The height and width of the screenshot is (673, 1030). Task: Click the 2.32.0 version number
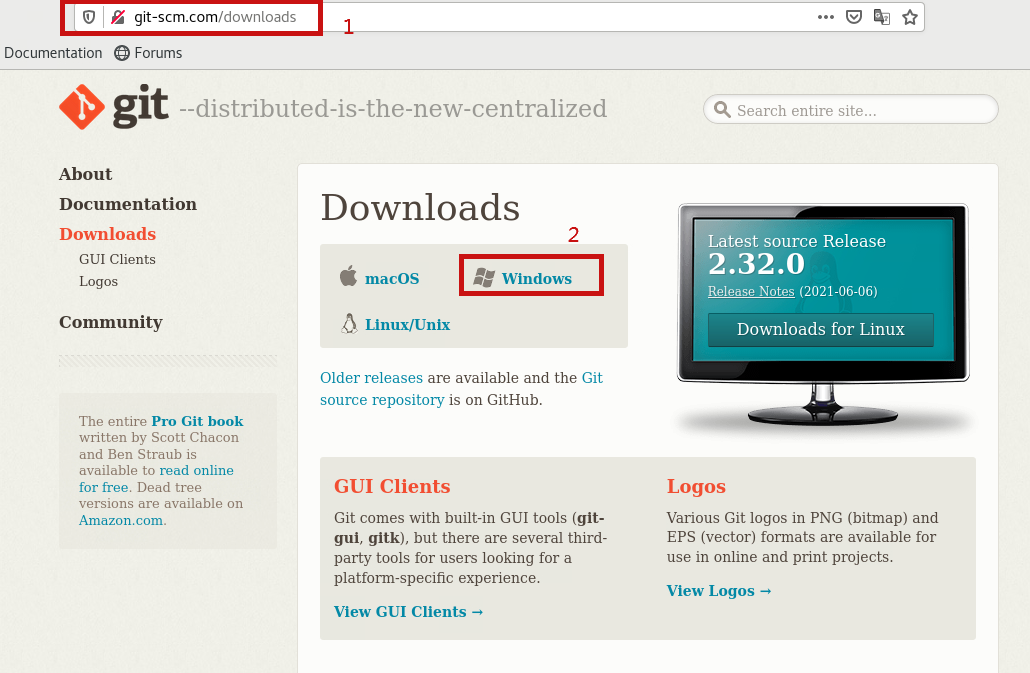click(x=756, y=264)
